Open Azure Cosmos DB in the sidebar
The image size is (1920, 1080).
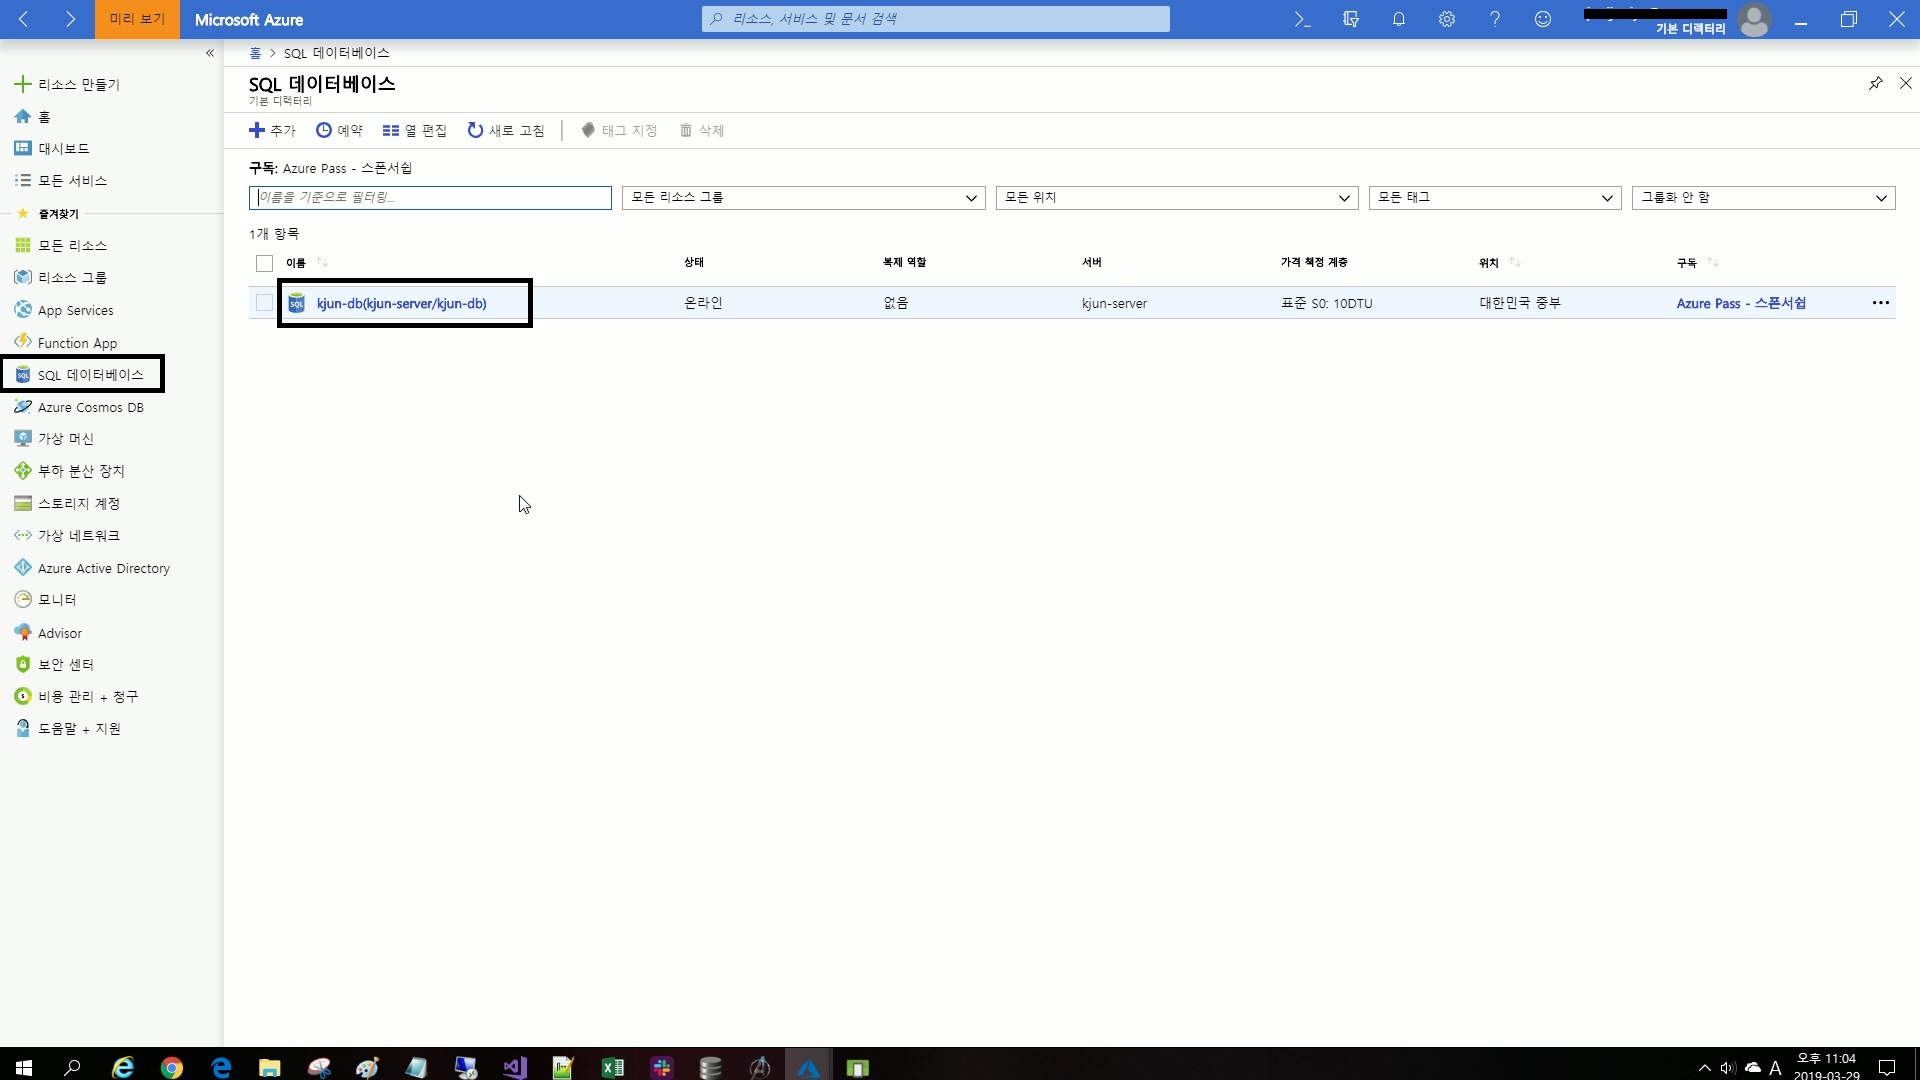[90, 407]
